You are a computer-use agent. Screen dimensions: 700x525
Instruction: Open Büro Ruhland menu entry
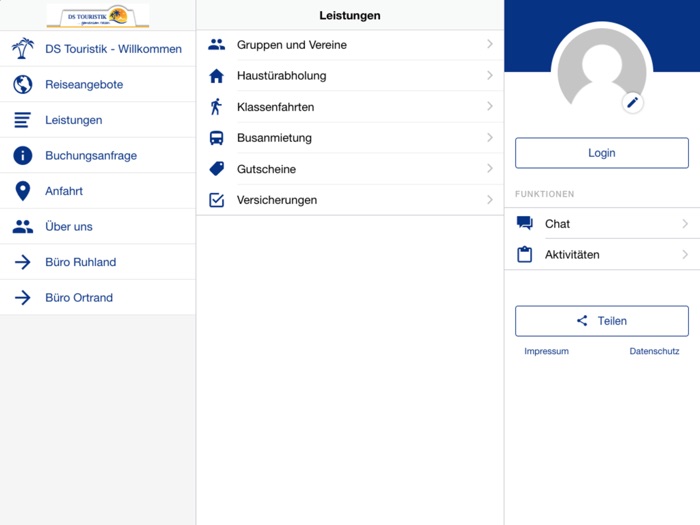click(80, 262)
